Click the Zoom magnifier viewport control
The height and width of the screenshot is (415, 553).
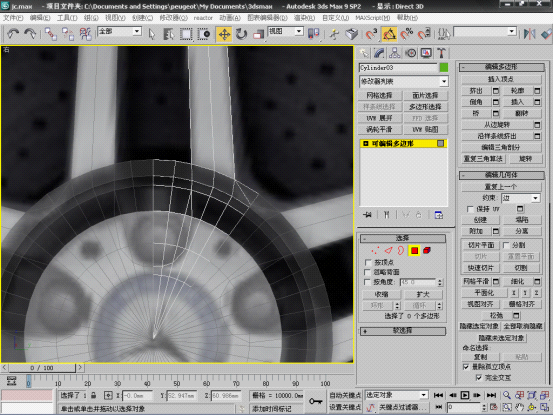(506, 395)
